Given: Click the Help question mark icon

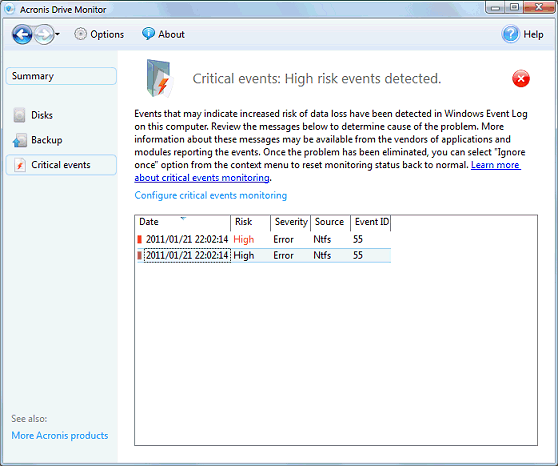Looking at the screenshot, I should point(511,34).
